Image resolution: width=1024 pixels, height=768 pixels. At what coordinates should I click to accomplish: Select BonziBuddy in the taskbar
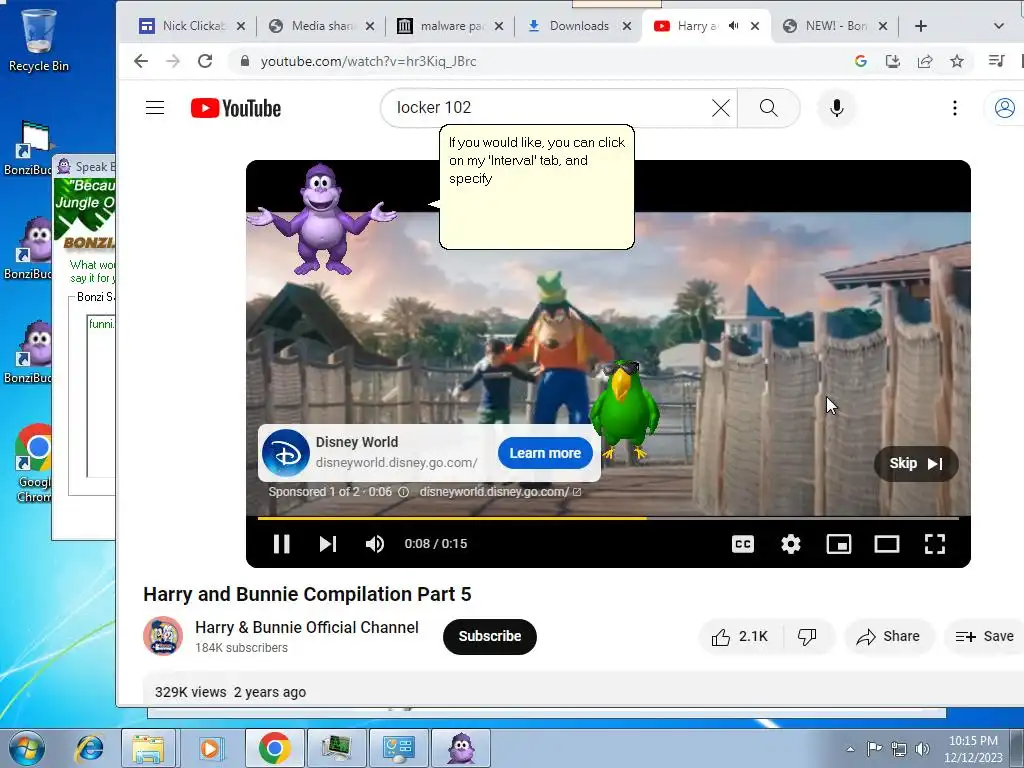pos(461,748)
